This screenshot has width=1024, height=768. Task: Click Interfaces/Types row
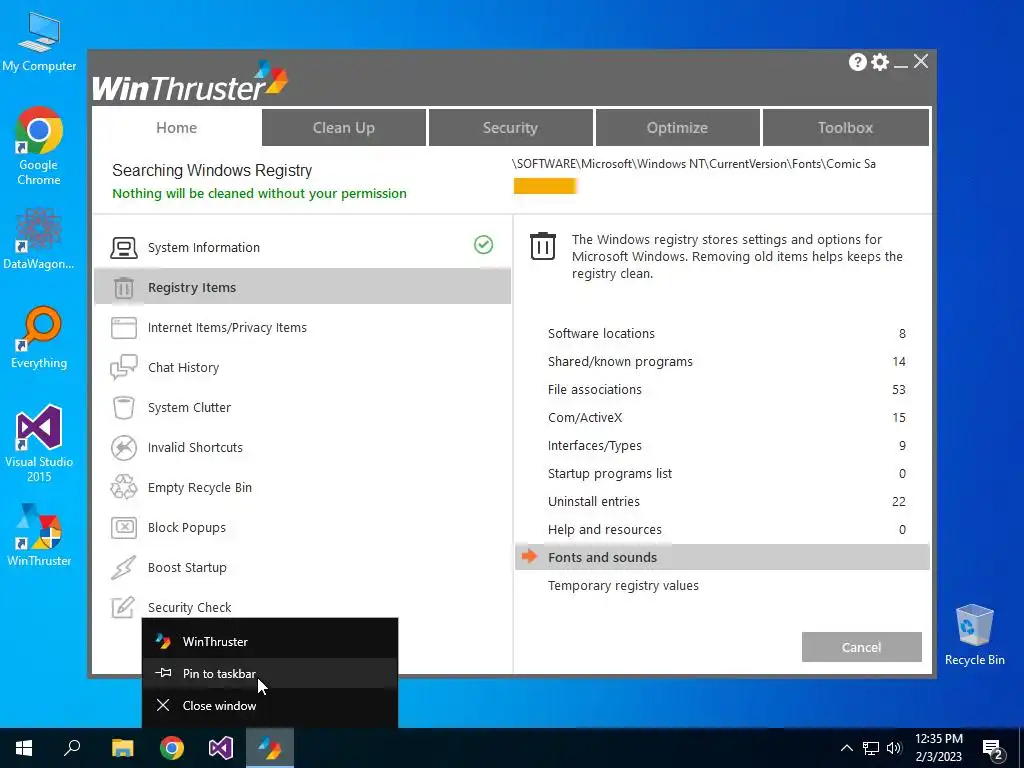pyautogui.click(x=722, y=445)
